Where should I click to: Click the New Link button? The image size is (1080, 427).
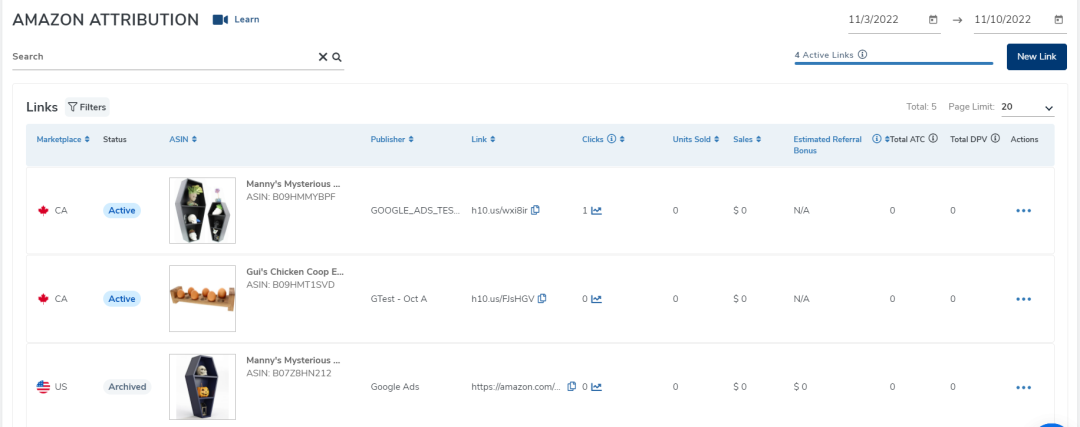pos(1036,57)
